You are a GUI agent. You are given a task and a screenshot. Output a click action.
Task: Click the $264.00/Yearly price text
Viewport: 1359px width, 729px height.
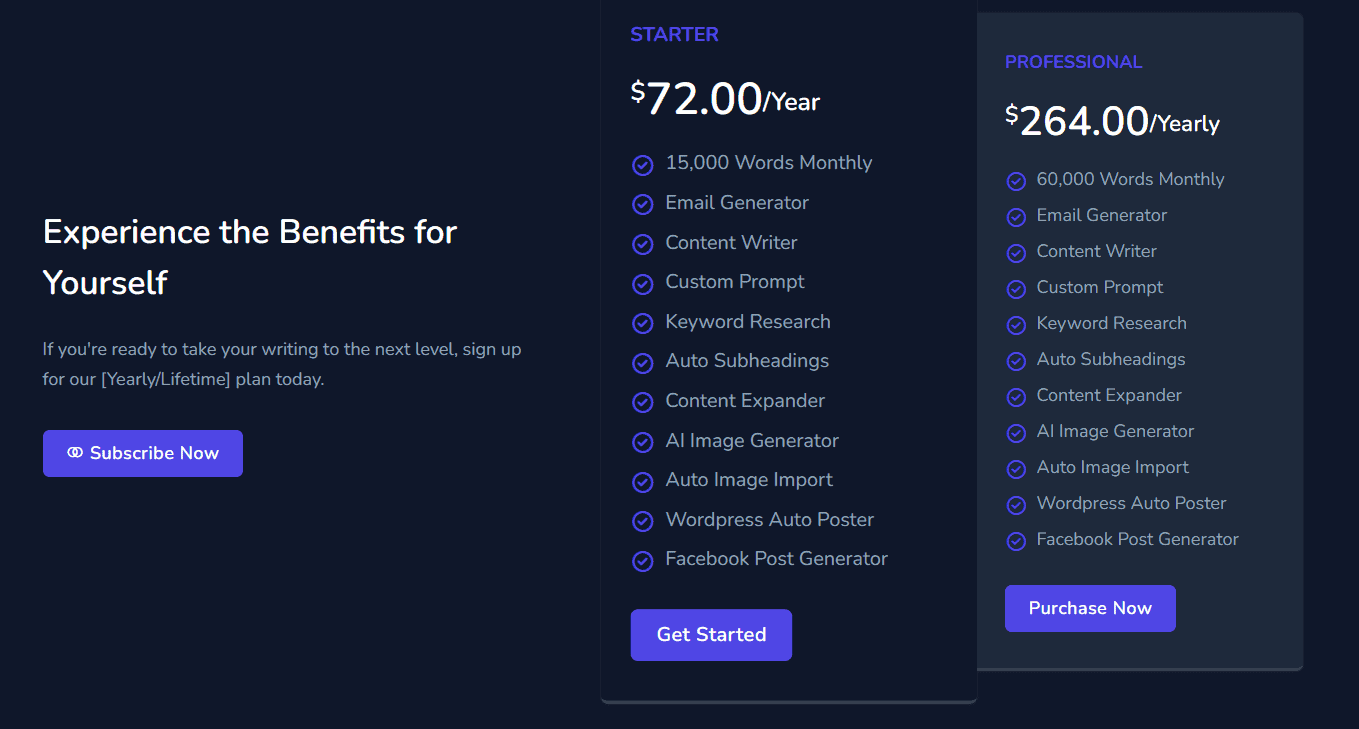tap(1112, 120)
